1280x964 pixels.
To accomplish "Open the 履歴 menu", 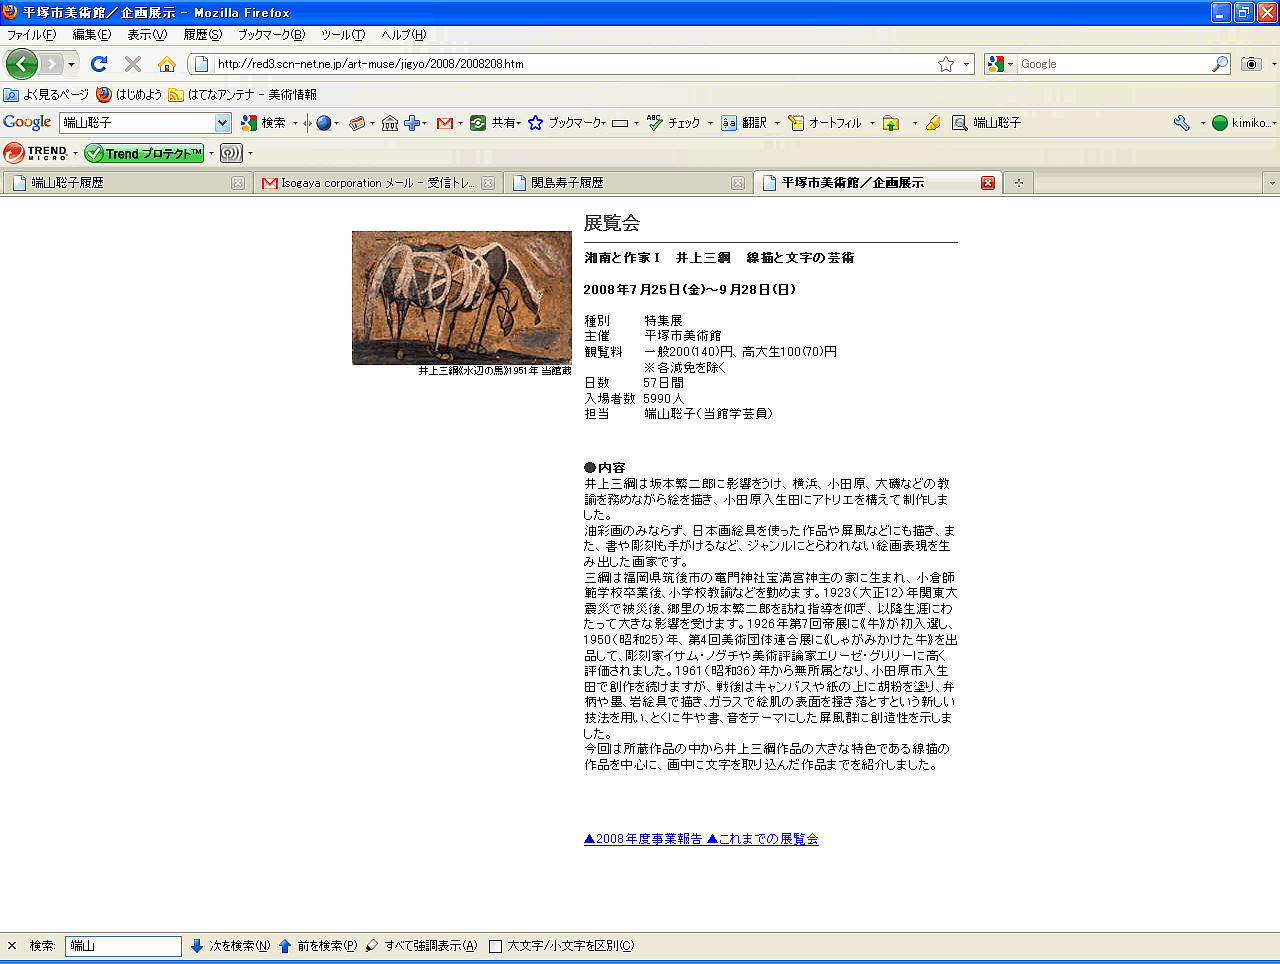I will click(x=202, y=35).
